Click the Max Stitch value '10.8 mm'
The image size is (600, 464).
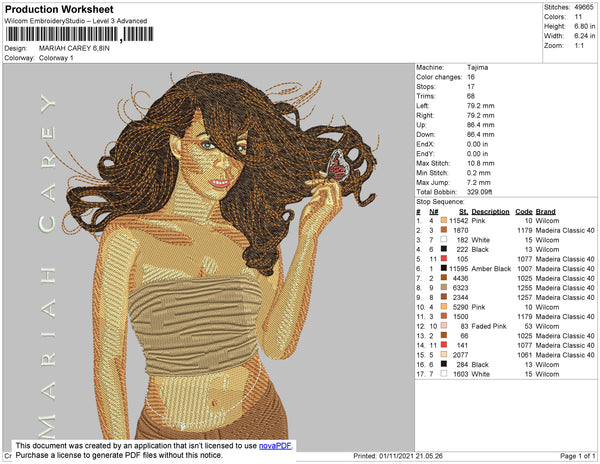480,163
